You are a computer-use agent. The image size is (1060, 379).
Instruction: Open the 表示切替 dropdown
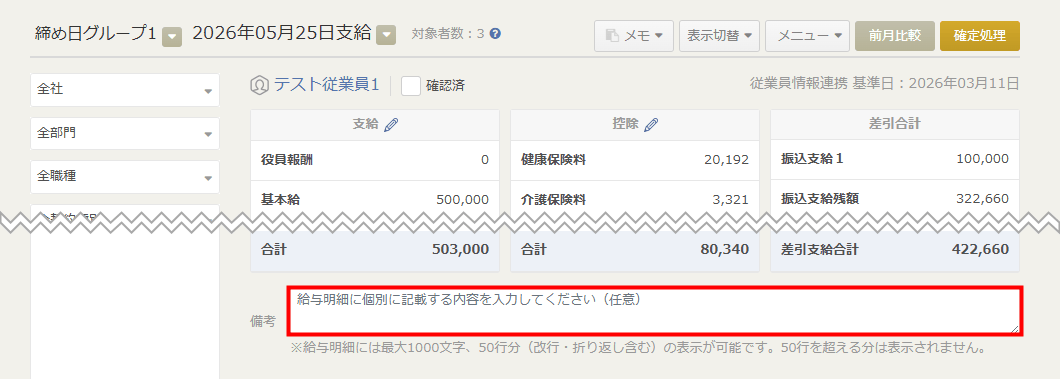click(719, 36)
